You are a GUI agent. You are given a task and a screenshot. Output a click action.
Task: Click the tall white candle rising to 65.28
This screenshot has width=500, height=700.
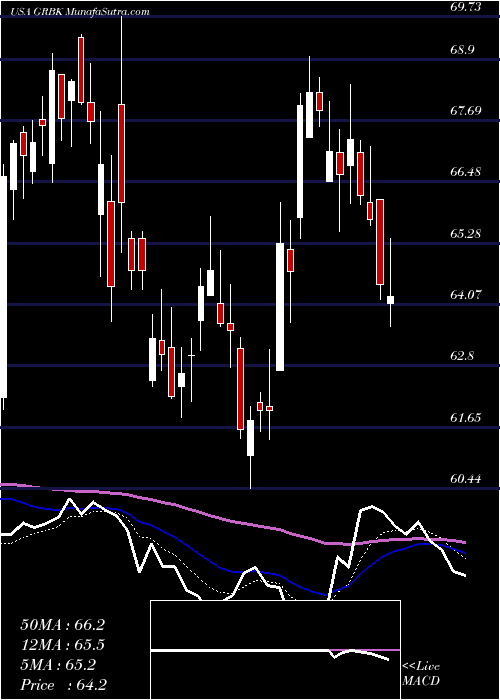click(280, 307)
